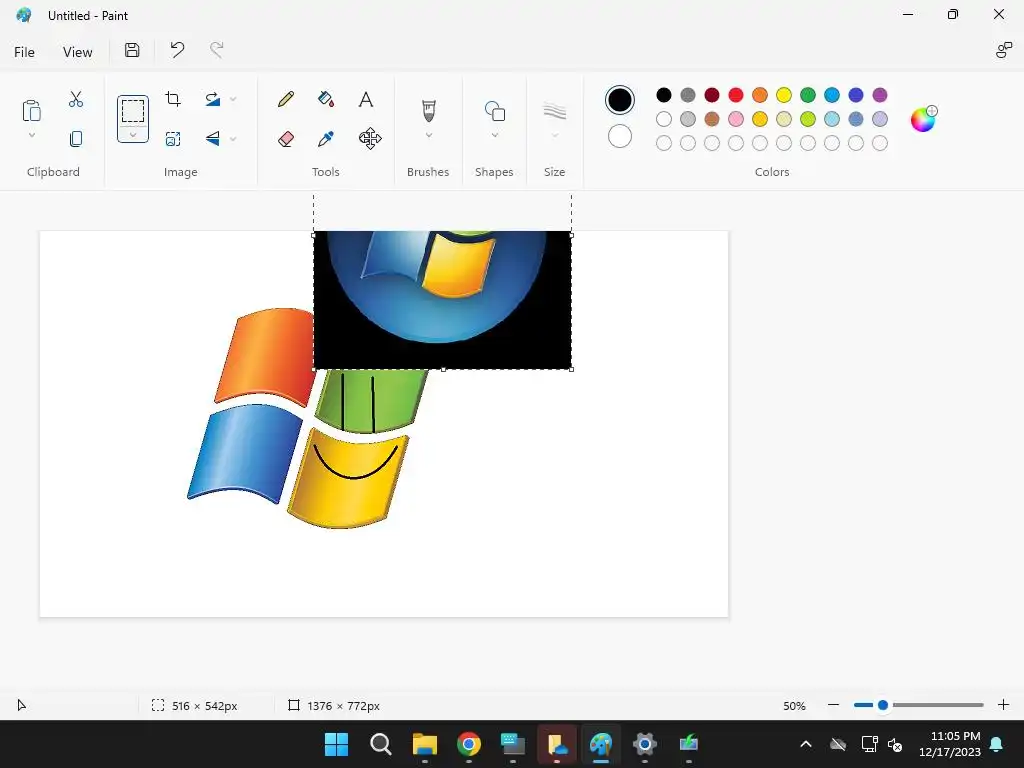Click the 50% zoom level value

794,706
